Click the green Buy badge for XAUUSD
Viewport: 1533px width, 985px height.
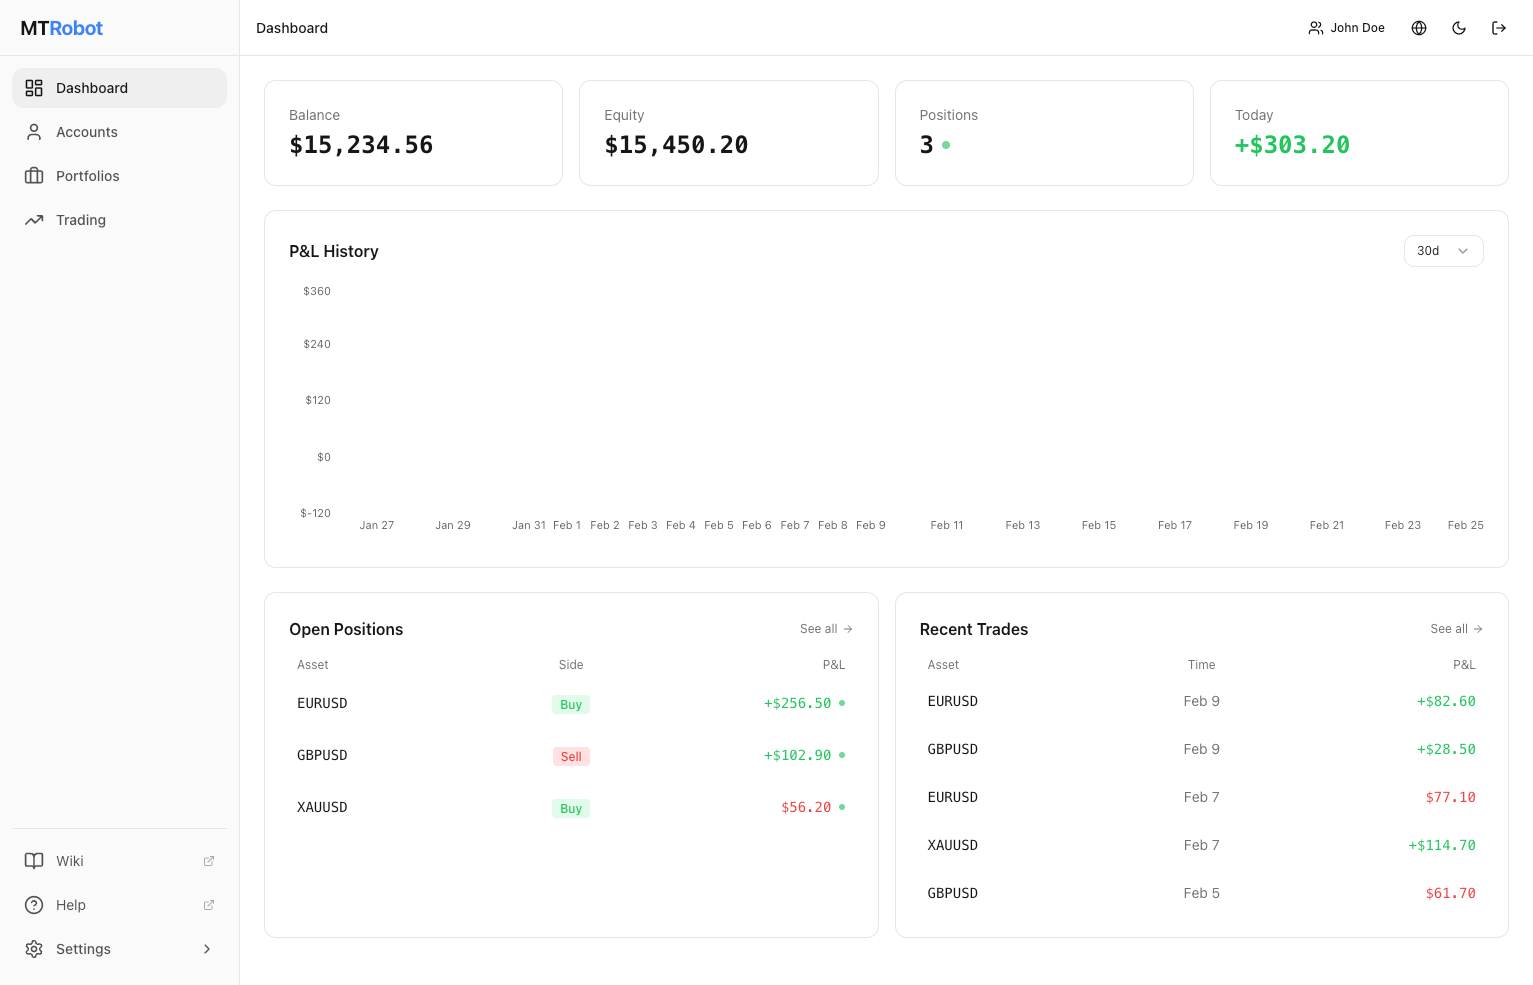point(570,808)
